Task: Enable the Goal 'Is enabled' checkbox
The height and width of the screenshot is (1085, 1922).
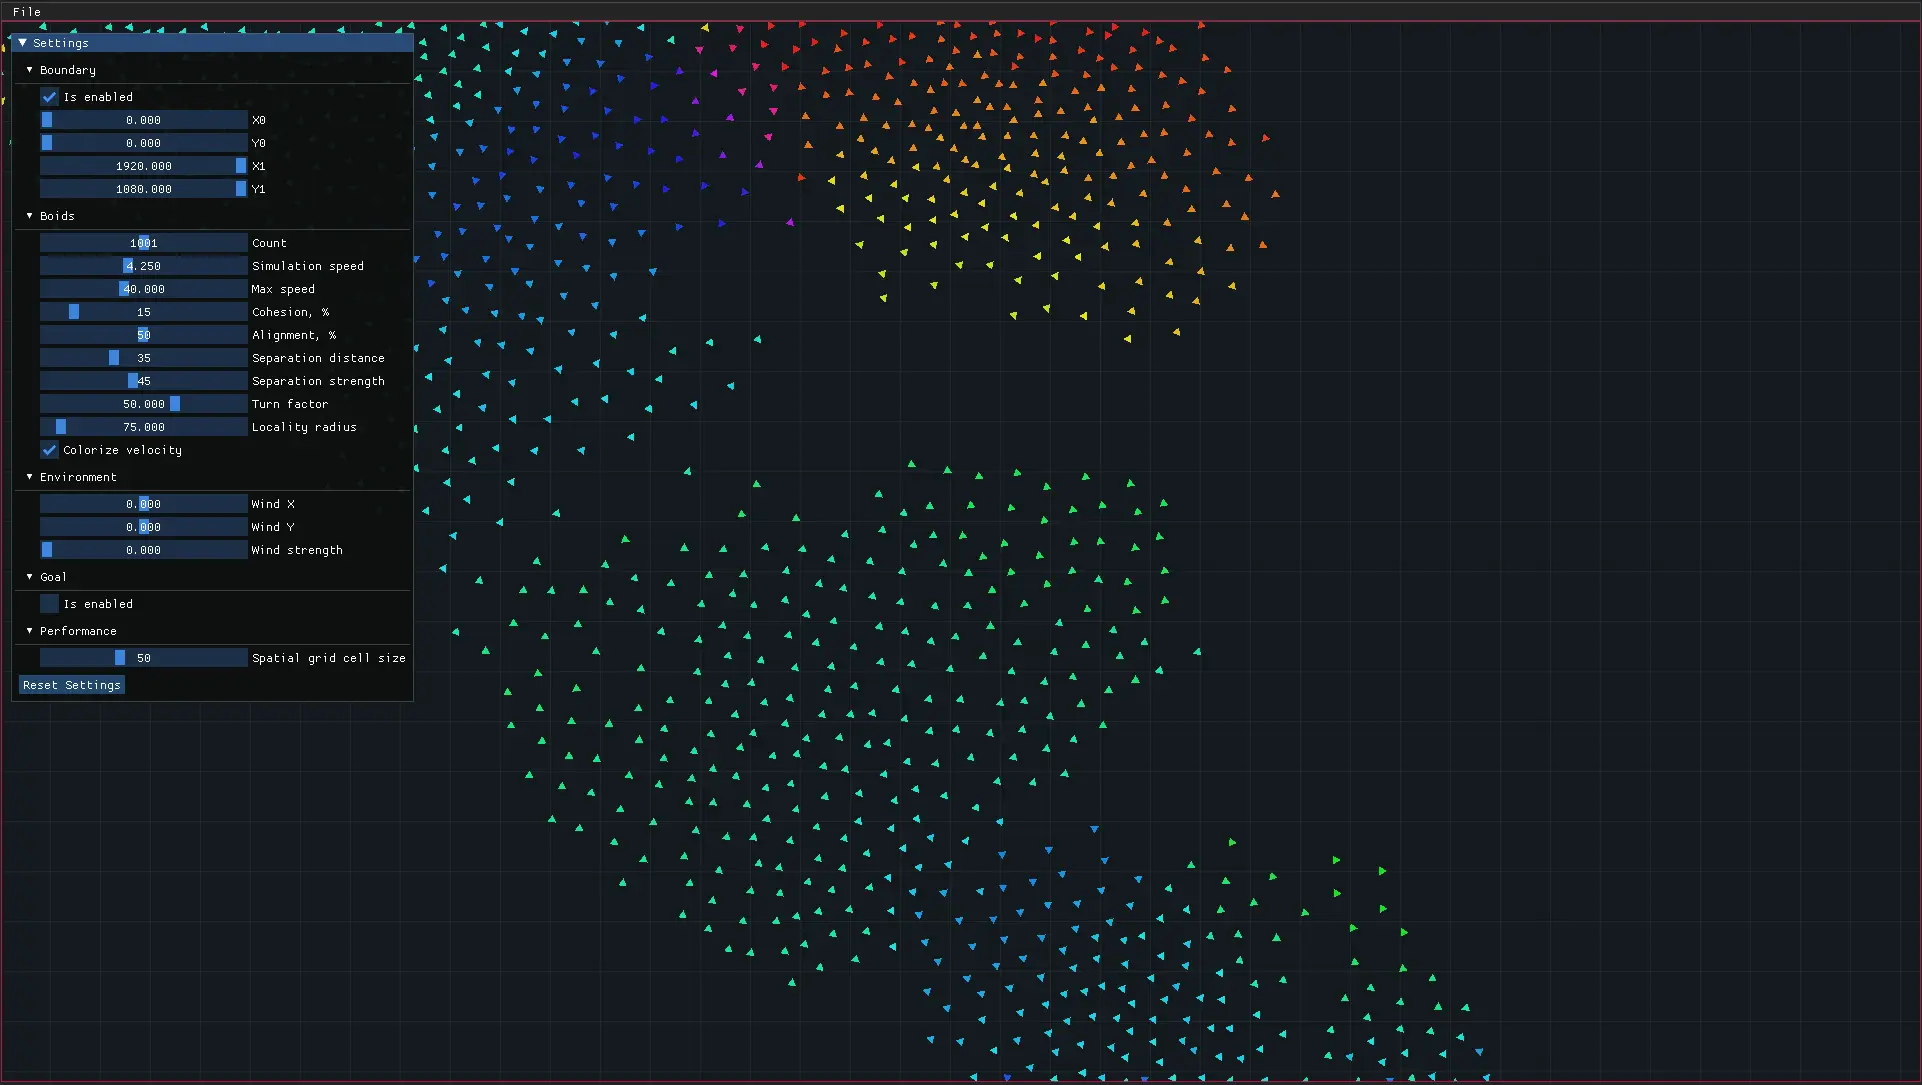Action: 49,603
